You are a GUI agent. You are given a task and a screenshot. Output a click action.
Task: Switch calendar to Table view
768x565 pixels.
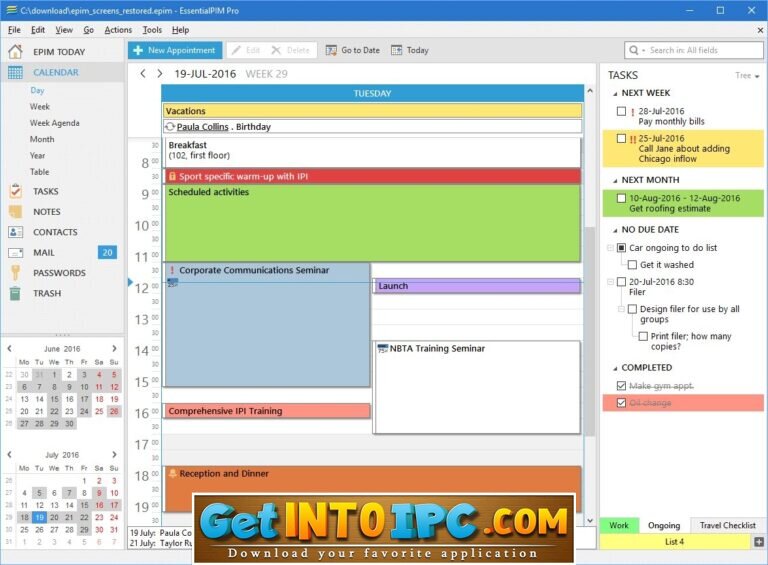tap(39, 172)
